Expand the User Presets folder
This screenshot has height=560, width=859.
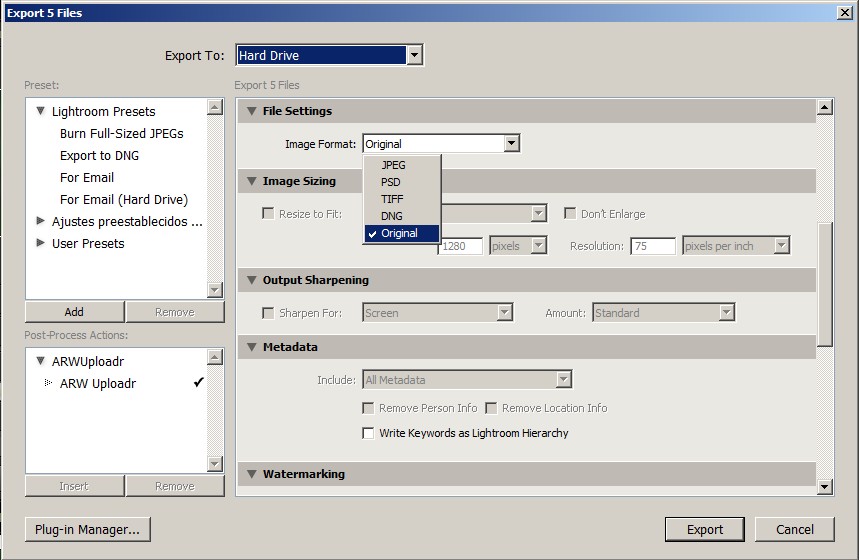click(41, 243)
